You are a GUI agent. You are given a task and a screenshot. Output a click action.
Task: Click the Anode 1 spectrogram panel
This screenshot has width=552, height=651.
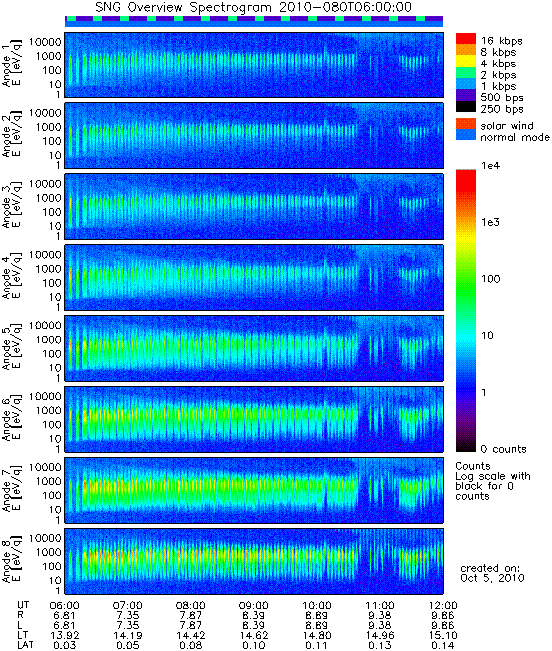[x=254, y=65]
